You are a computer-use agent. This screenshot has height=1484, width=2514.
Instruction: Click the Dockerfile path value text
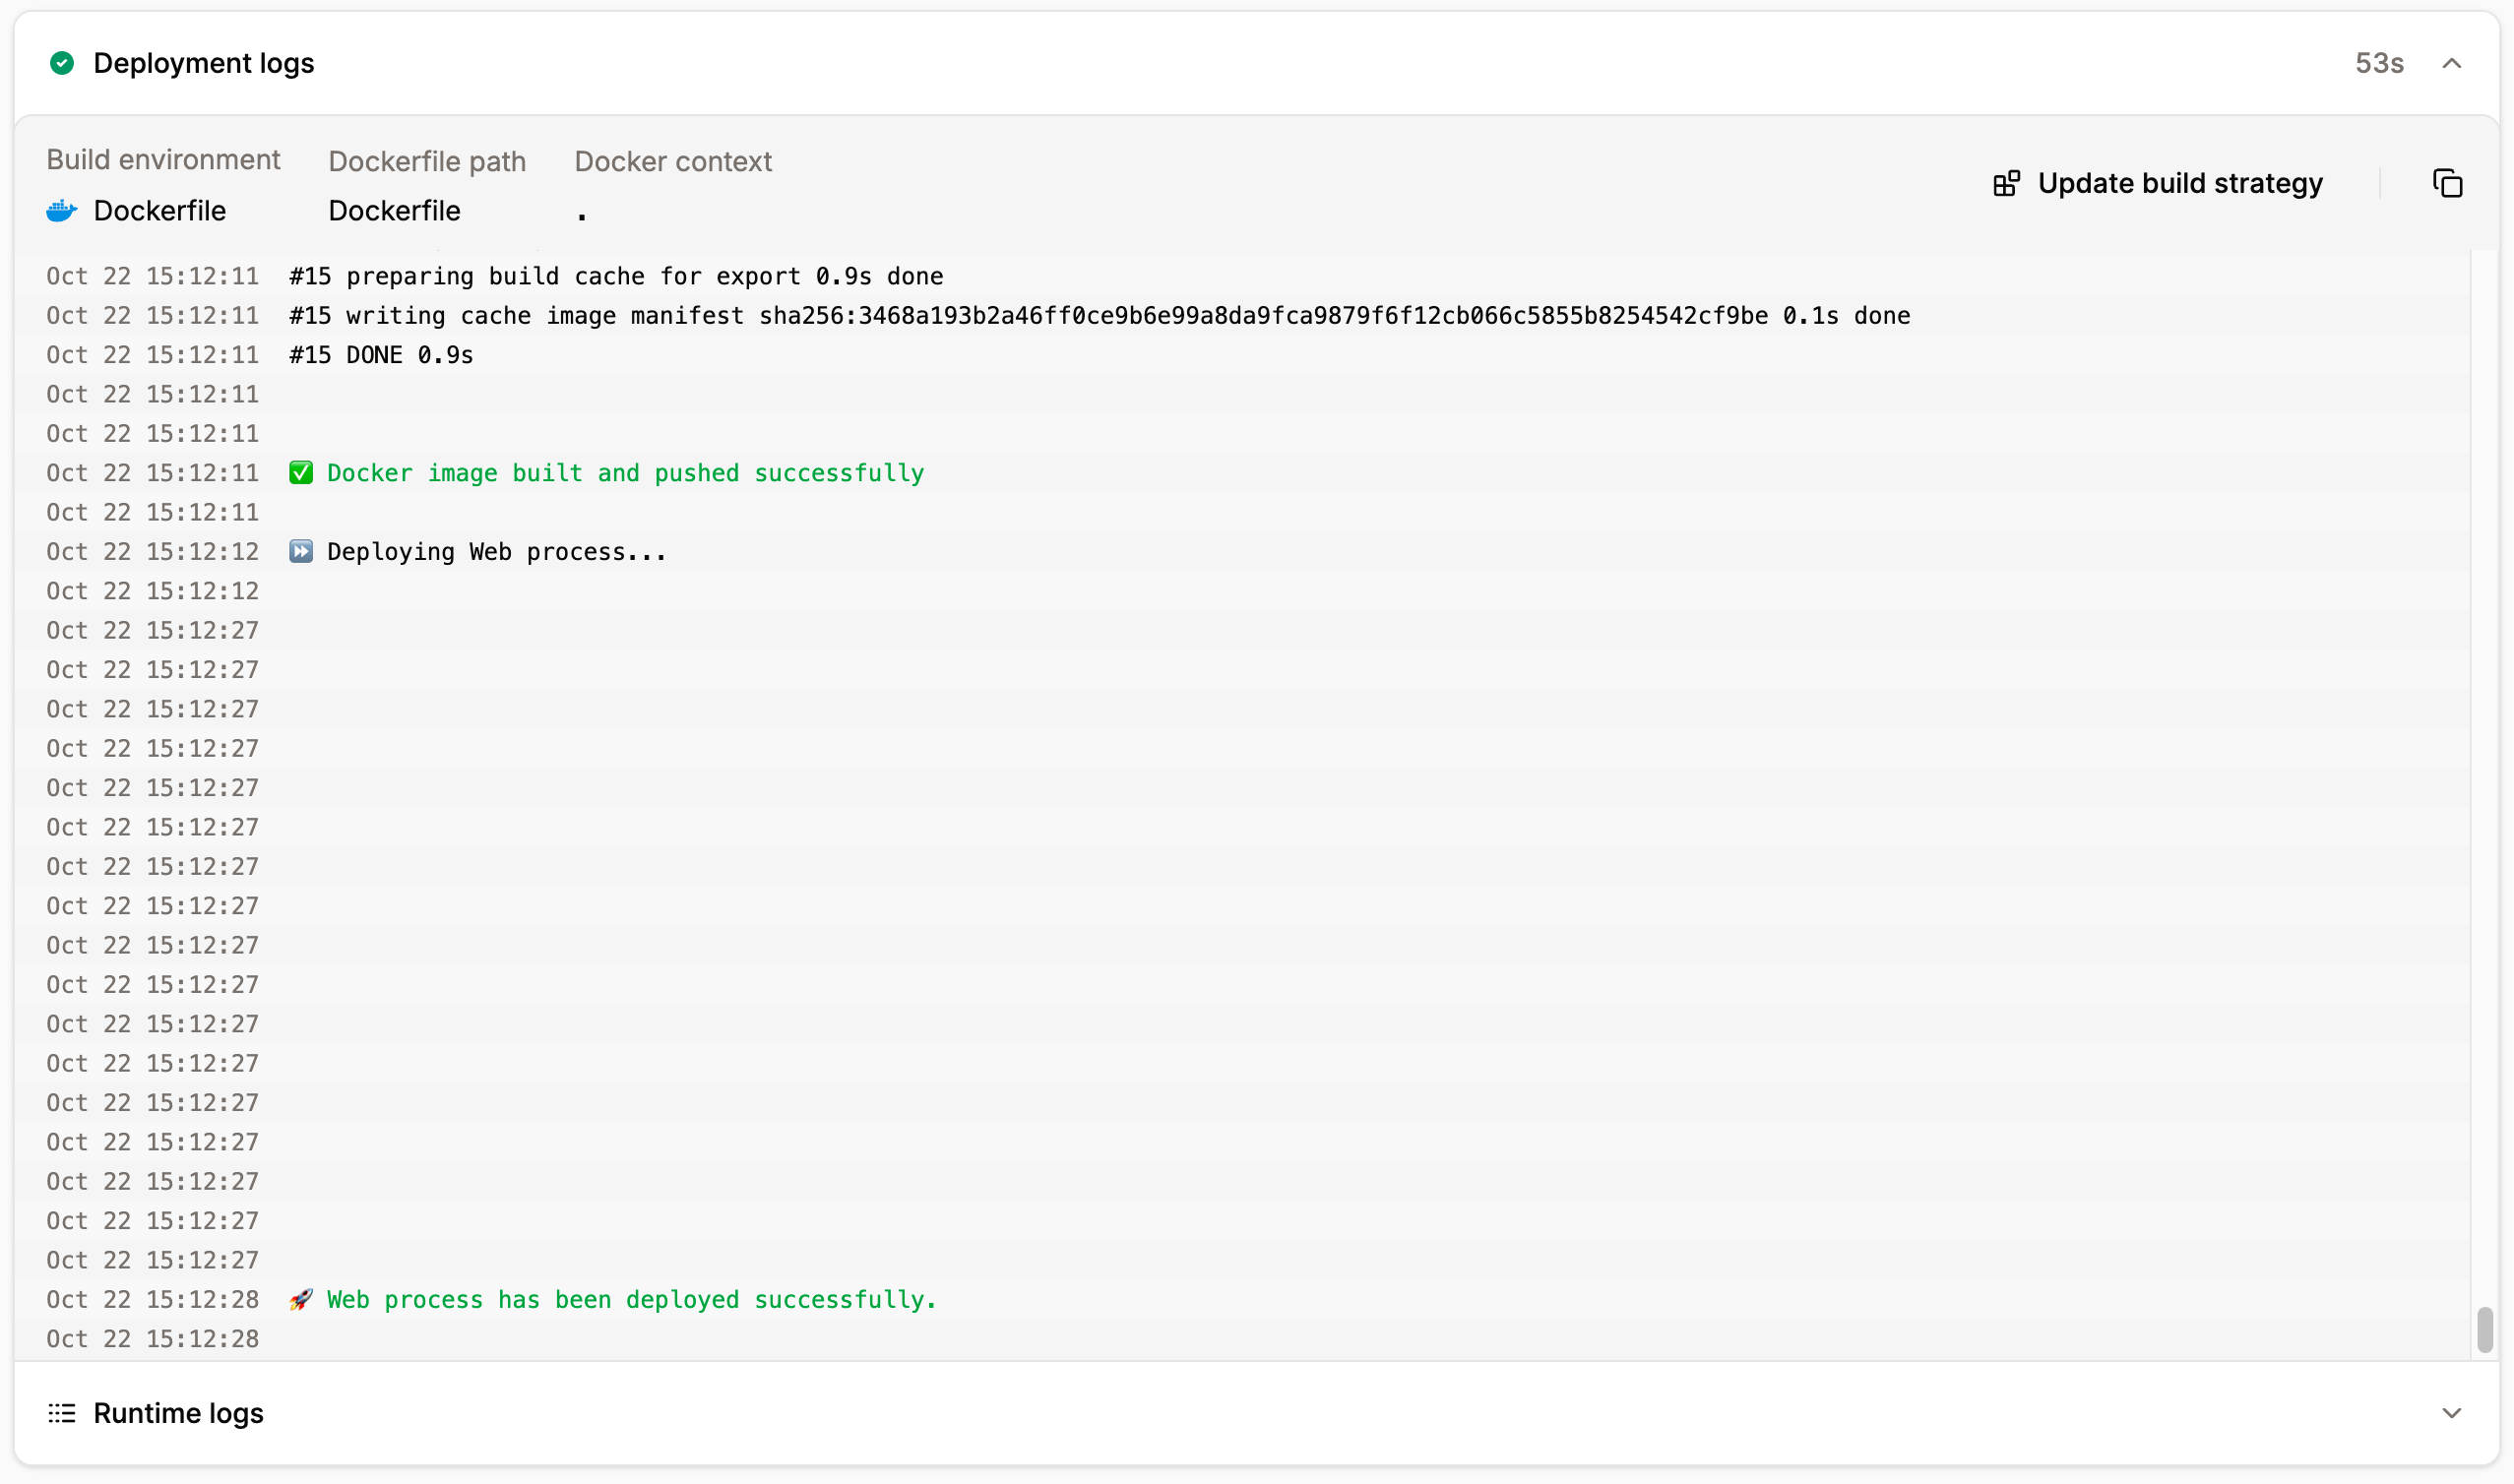pyautogui.click(x=394, y=210)
